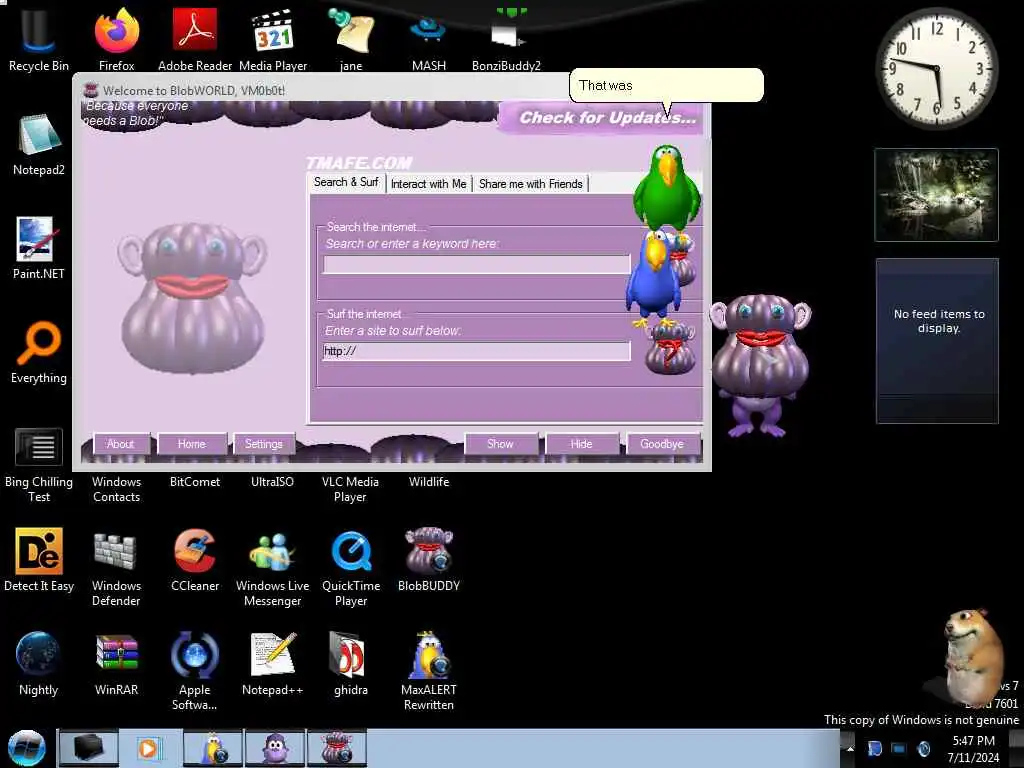Show hidden system tray icons
Image resolution: width=1024 pixels, height=768 pixels.
tap(850, 748)
